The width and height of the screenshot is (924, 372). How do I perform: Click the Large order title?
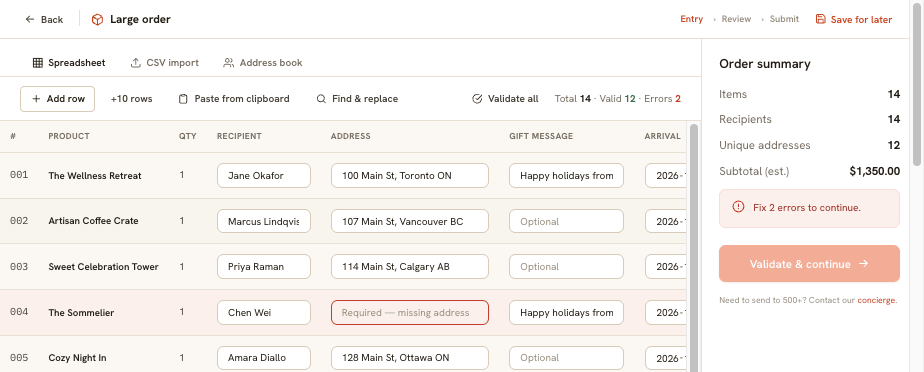click(140, 19)
